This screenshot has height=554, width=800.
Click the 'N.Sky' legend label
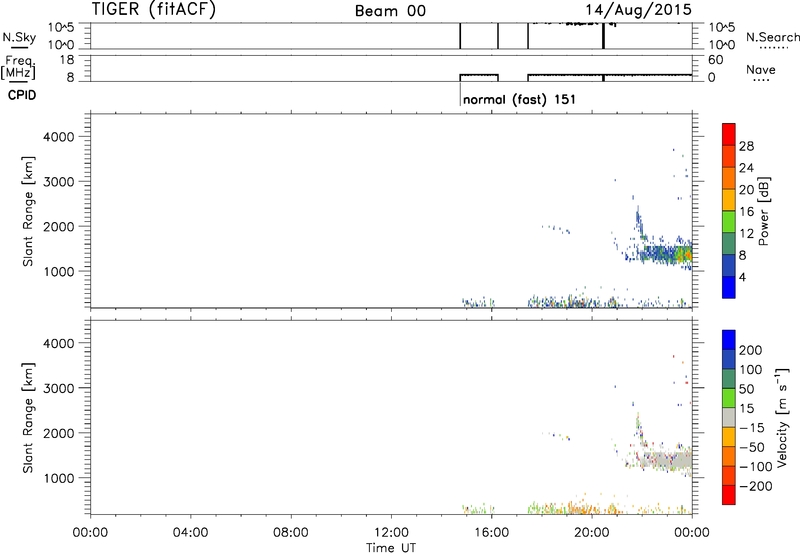[19, 37]
